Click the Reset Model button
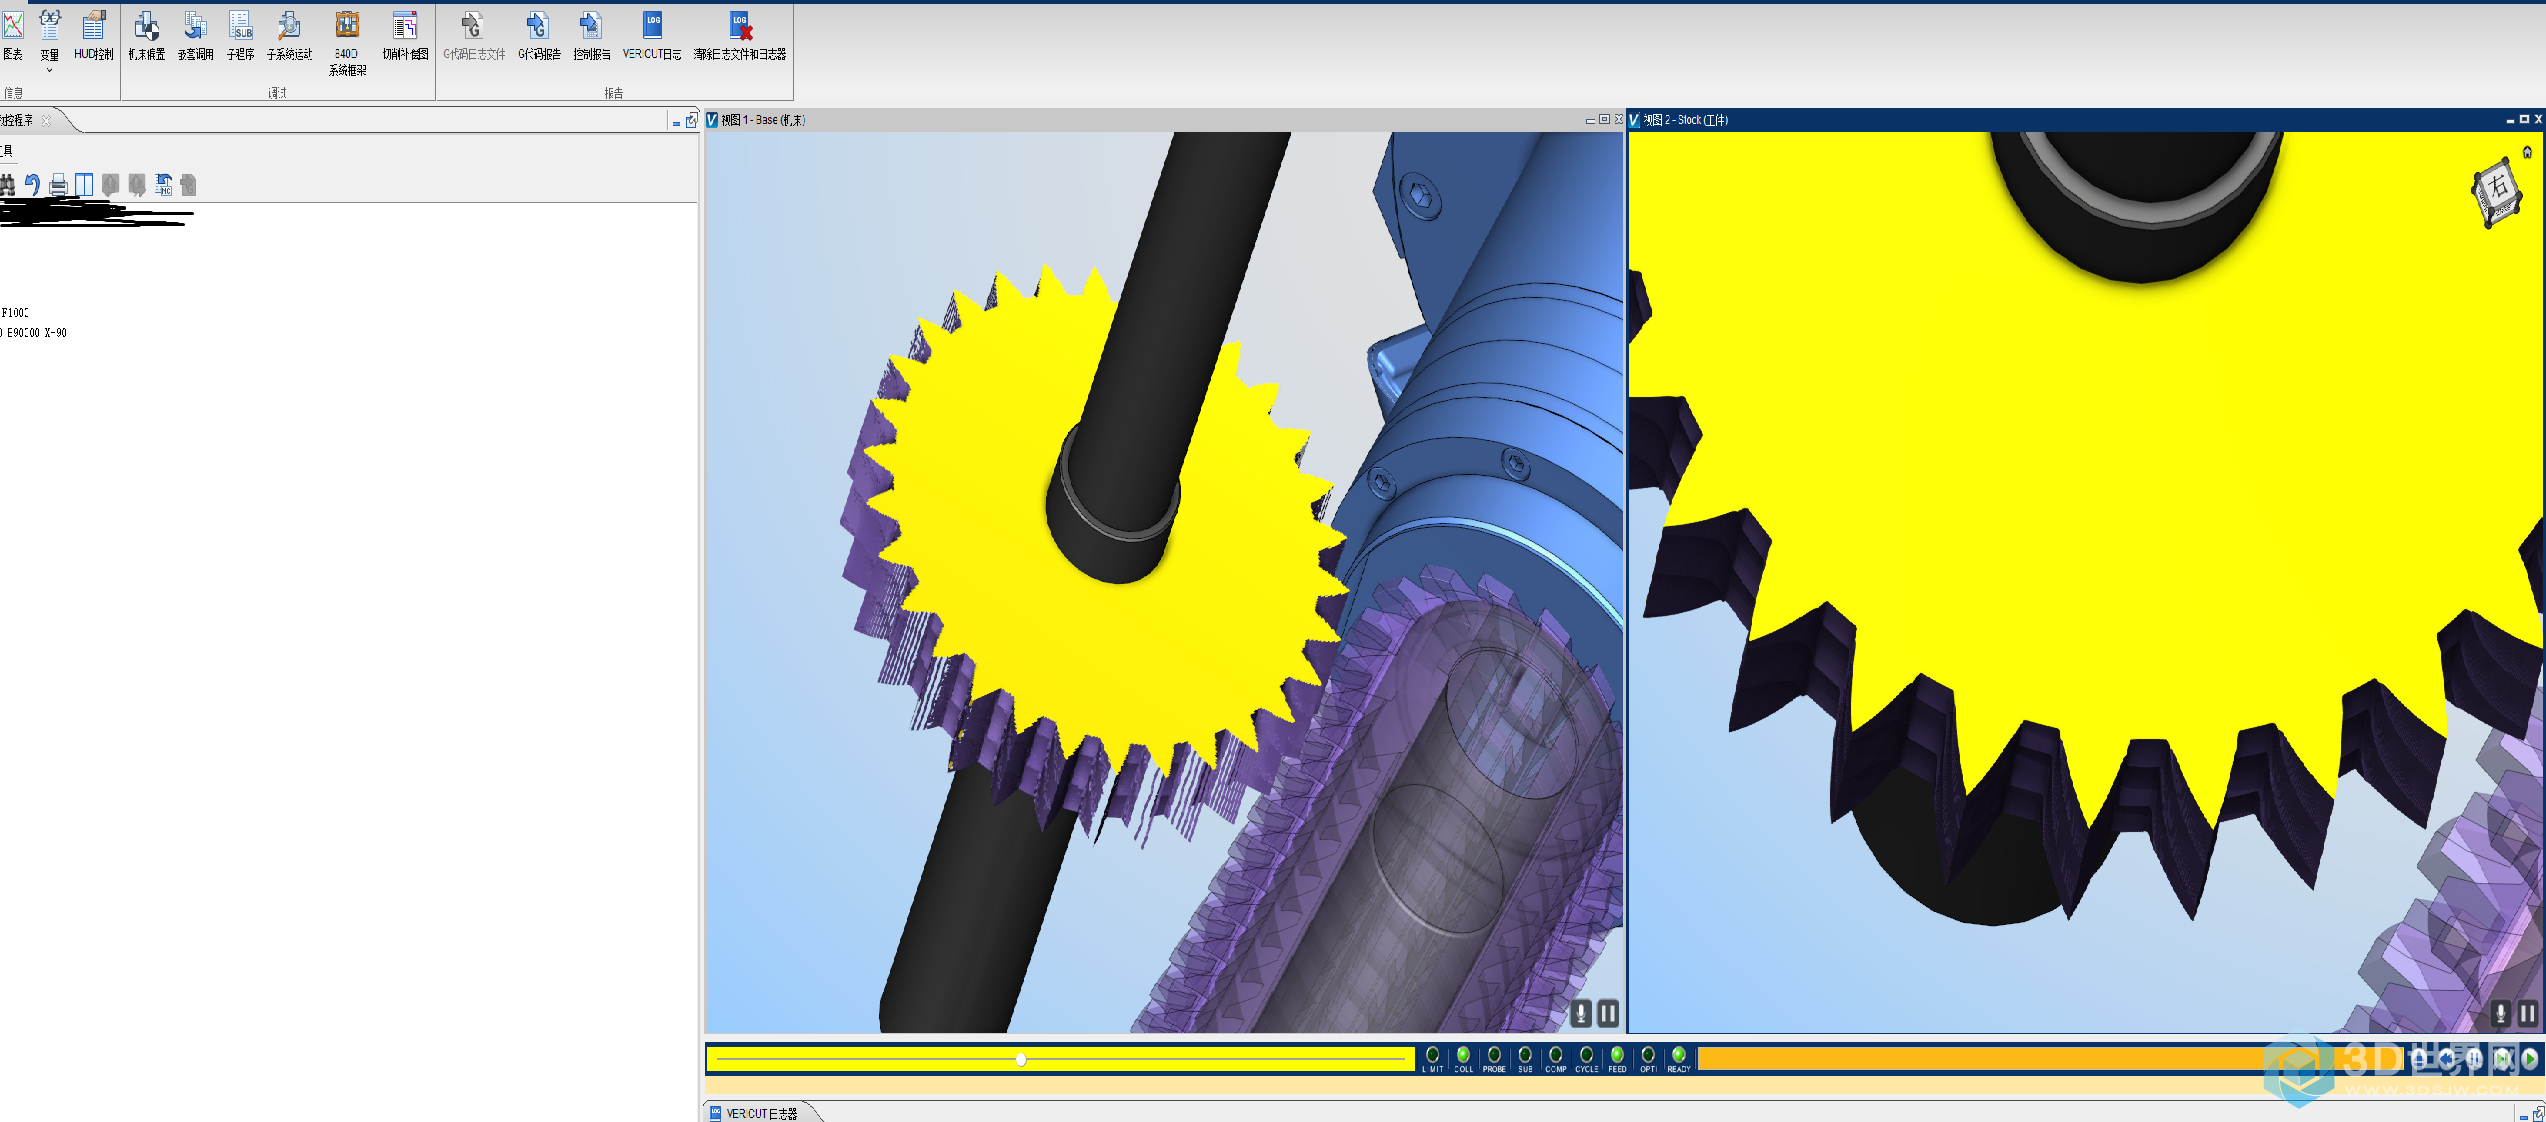Image resolution: width=2546 pixels, height=1122 pixels. point(2418,1058)
